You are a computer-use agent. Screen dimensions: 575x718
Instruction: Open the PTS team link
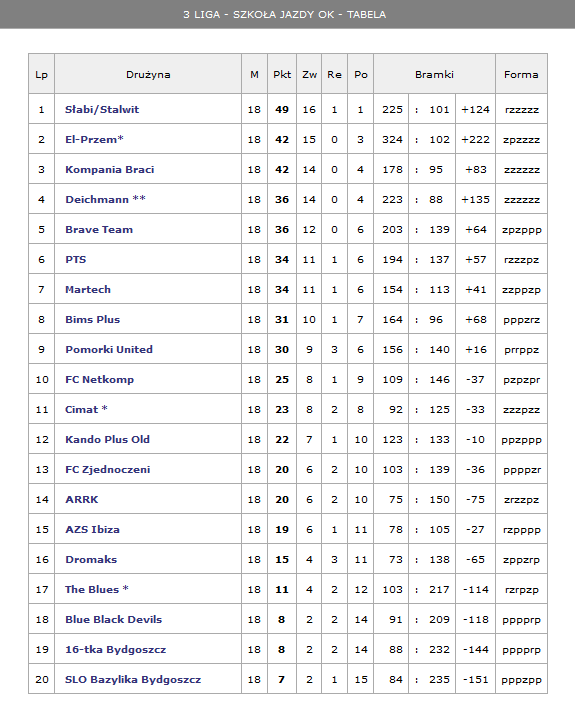[x=76, y=259]
